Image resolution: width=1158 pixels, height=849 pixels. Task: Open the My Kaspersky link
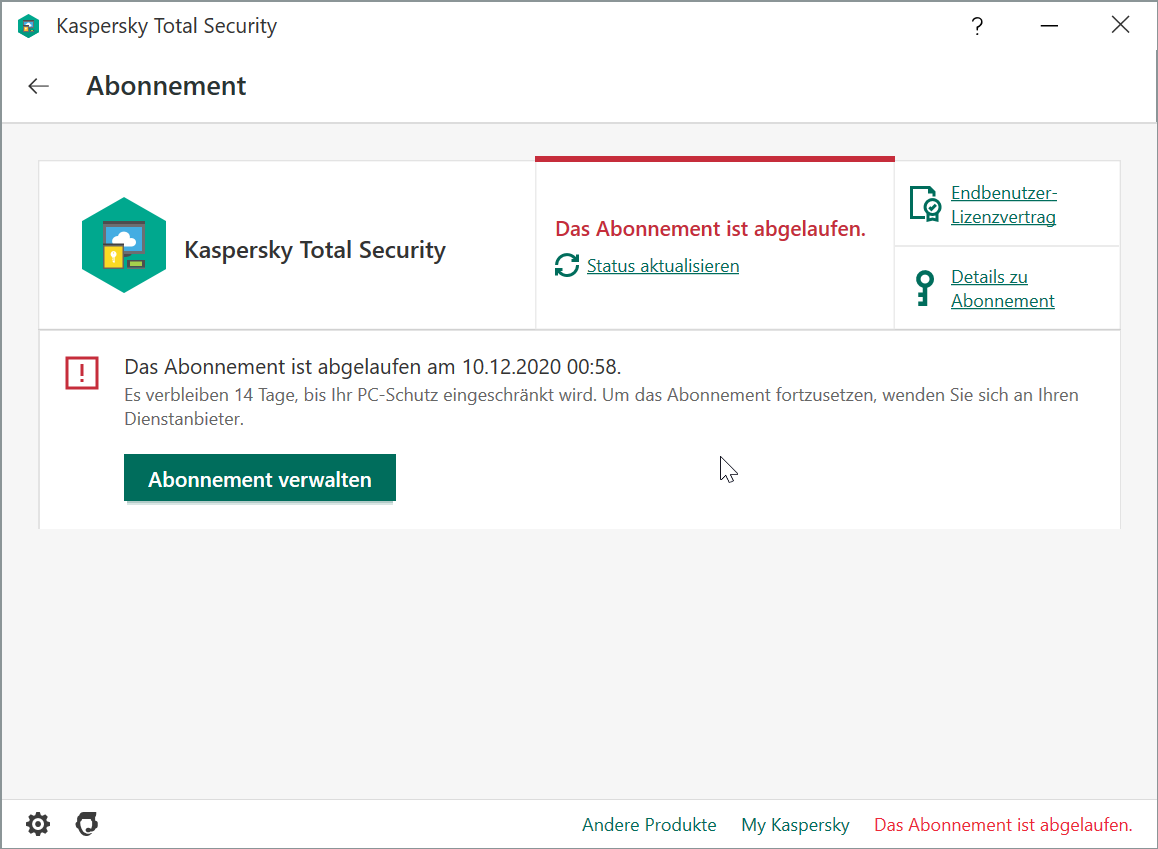point(795,825)
